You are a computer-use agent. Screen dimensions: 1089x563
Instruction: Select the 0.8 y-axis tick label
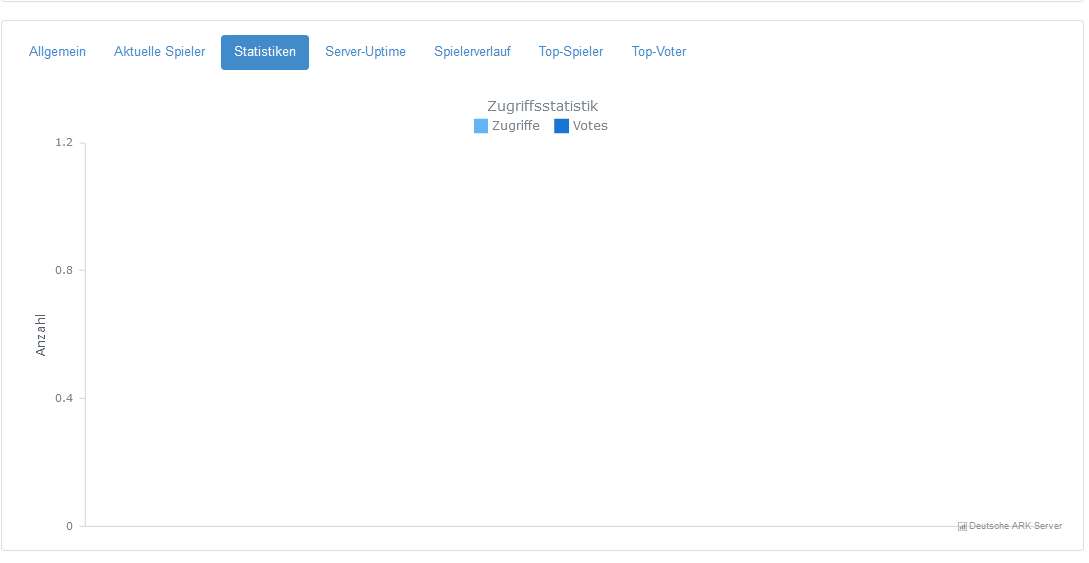[x=64, y=270]
